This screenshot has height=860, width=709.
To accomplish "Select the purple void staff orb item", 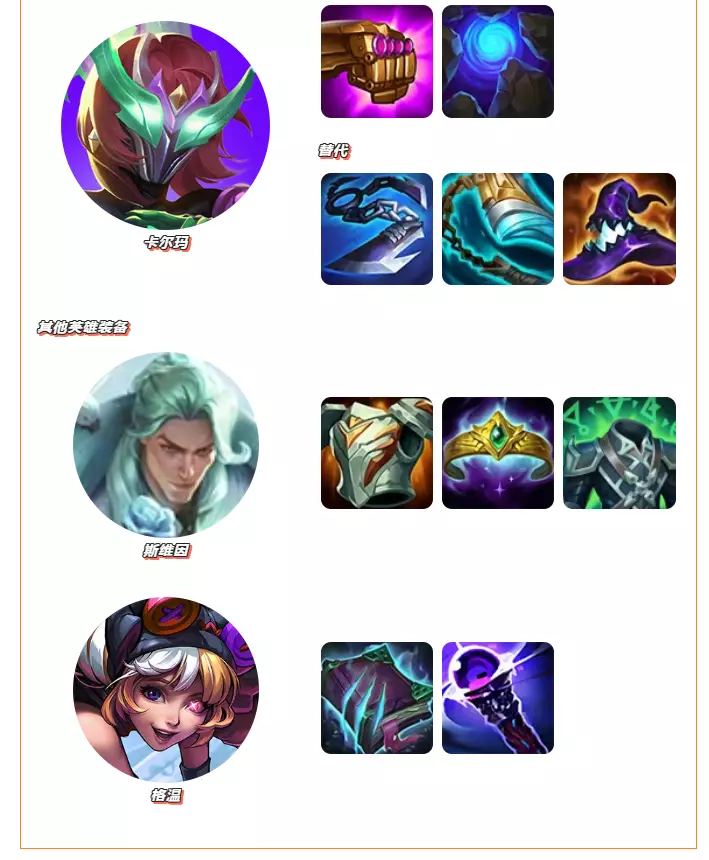I will (x=498, y=698).
